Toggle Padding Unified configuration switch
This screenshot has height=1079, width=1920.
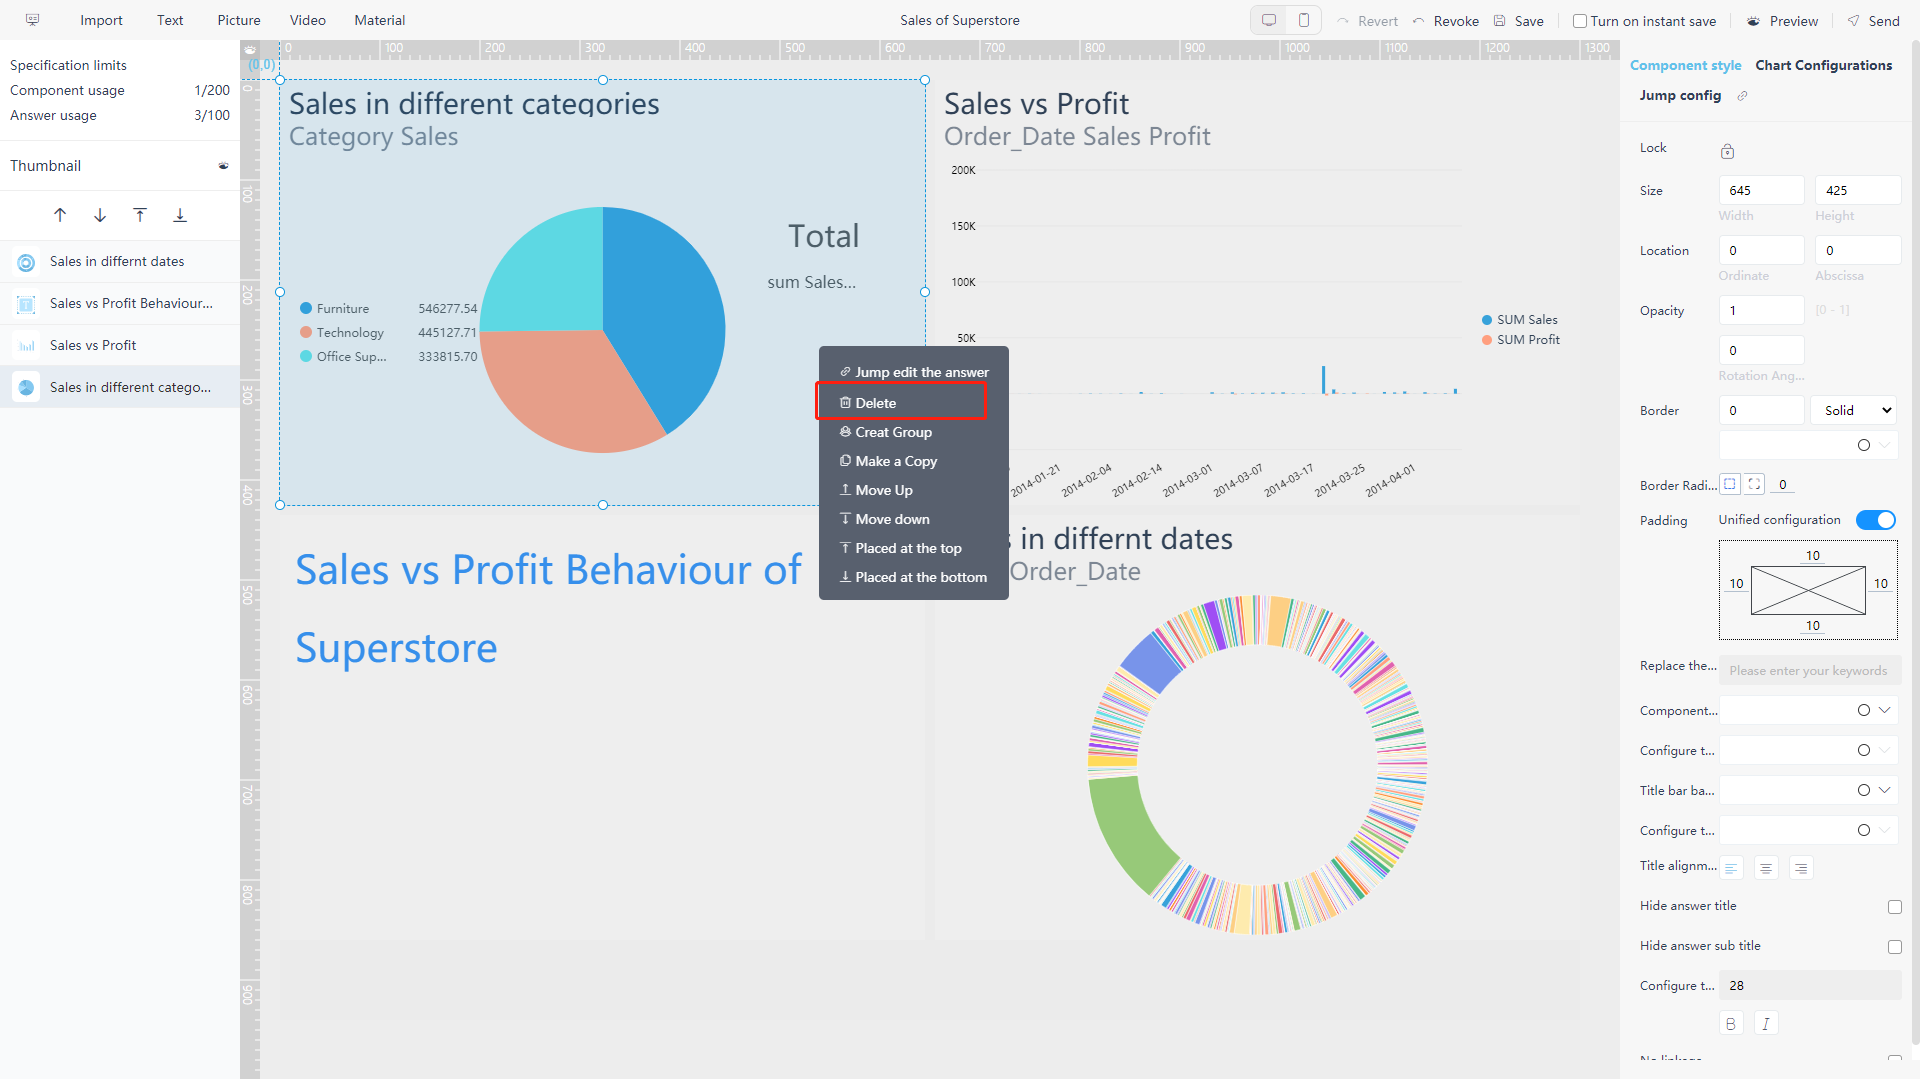click(1876, 520)
